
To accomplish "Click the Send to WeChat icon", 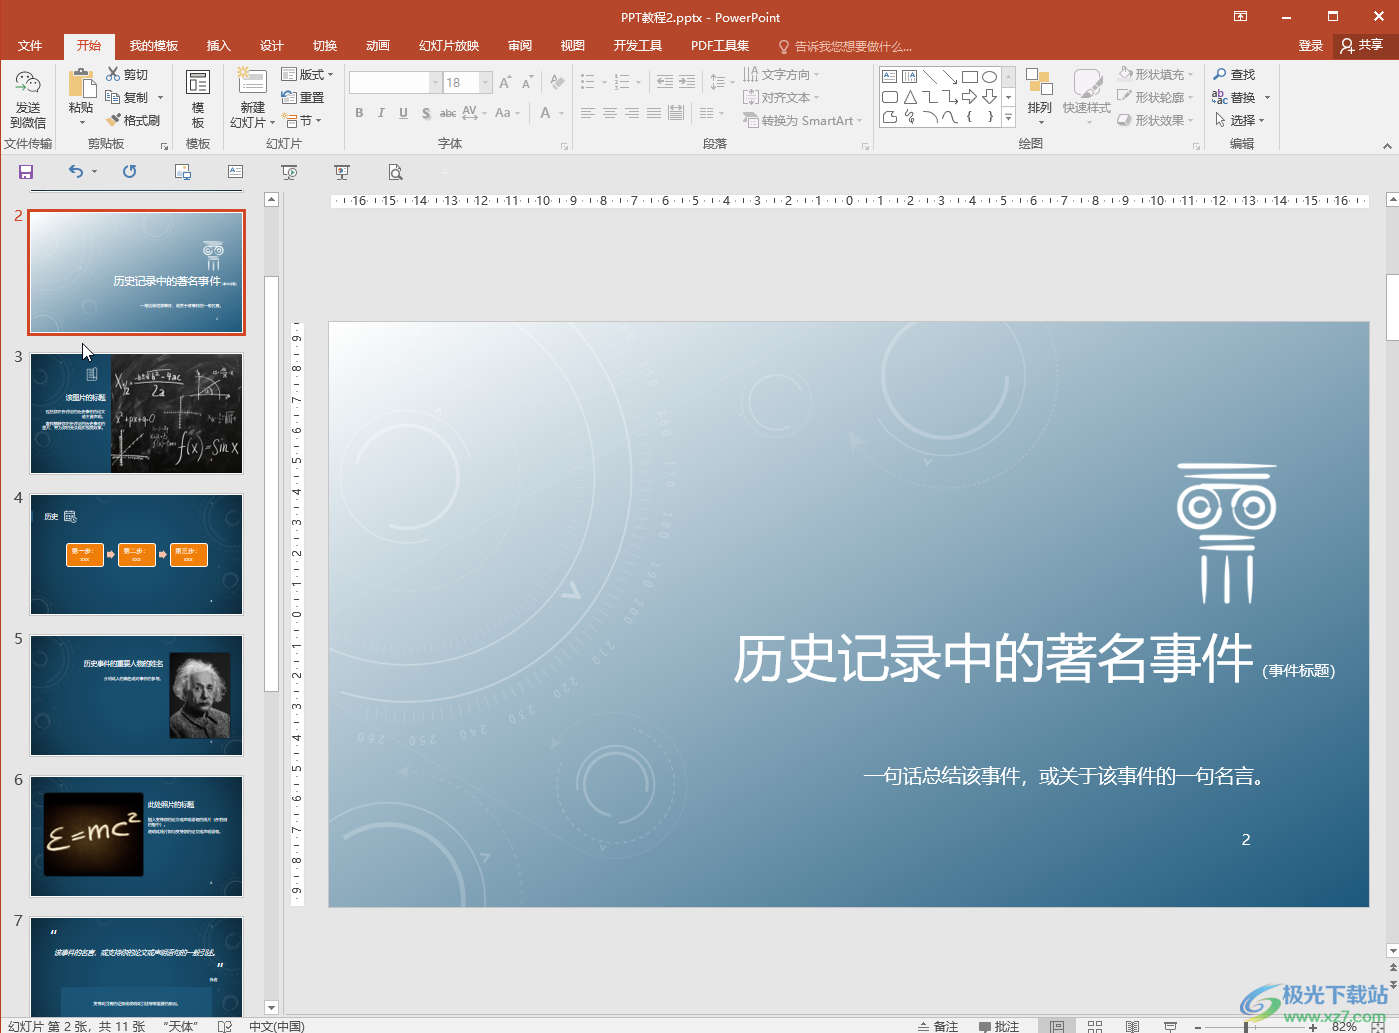I will tap(28, 84).
